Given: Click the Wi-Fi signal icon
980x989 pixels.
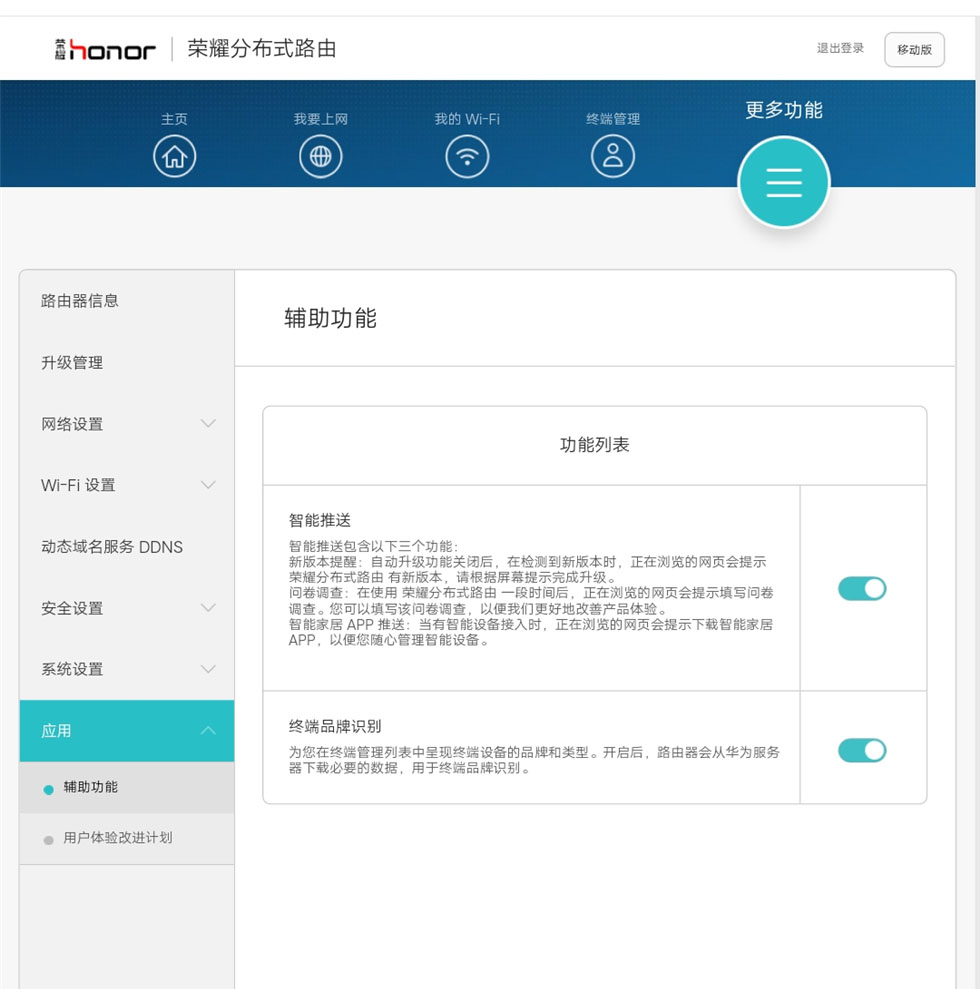Looking at the screenshot, I should point(467,157).
